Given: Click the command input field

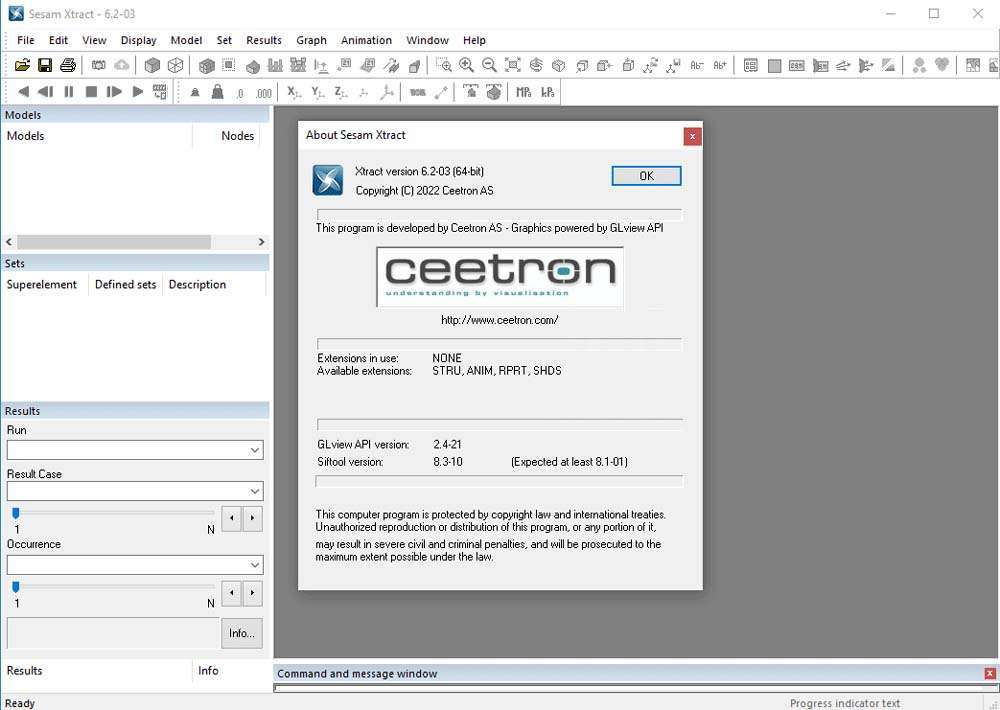Looking at the screenshot, I should (635, 688).
